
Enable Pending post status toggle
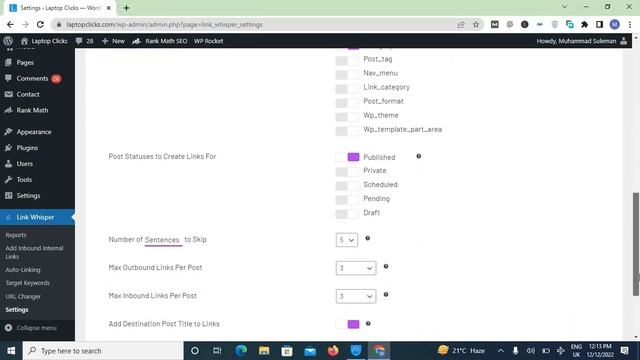(x=347, y=200)
